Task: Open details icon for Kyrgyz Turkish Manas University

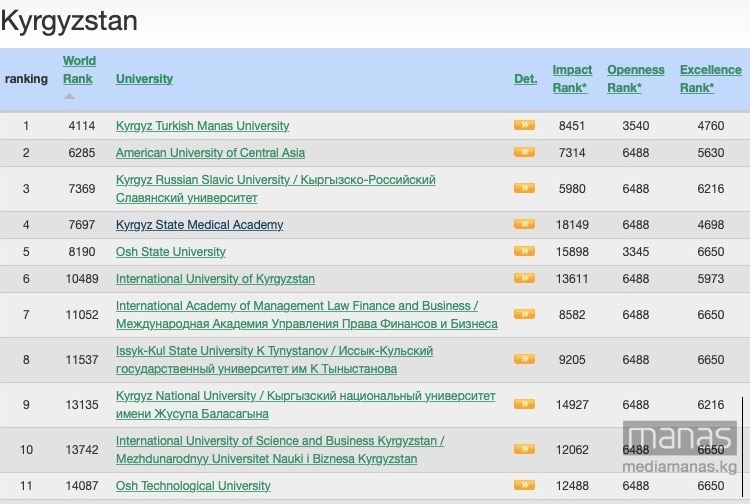Action: (524, 125)
